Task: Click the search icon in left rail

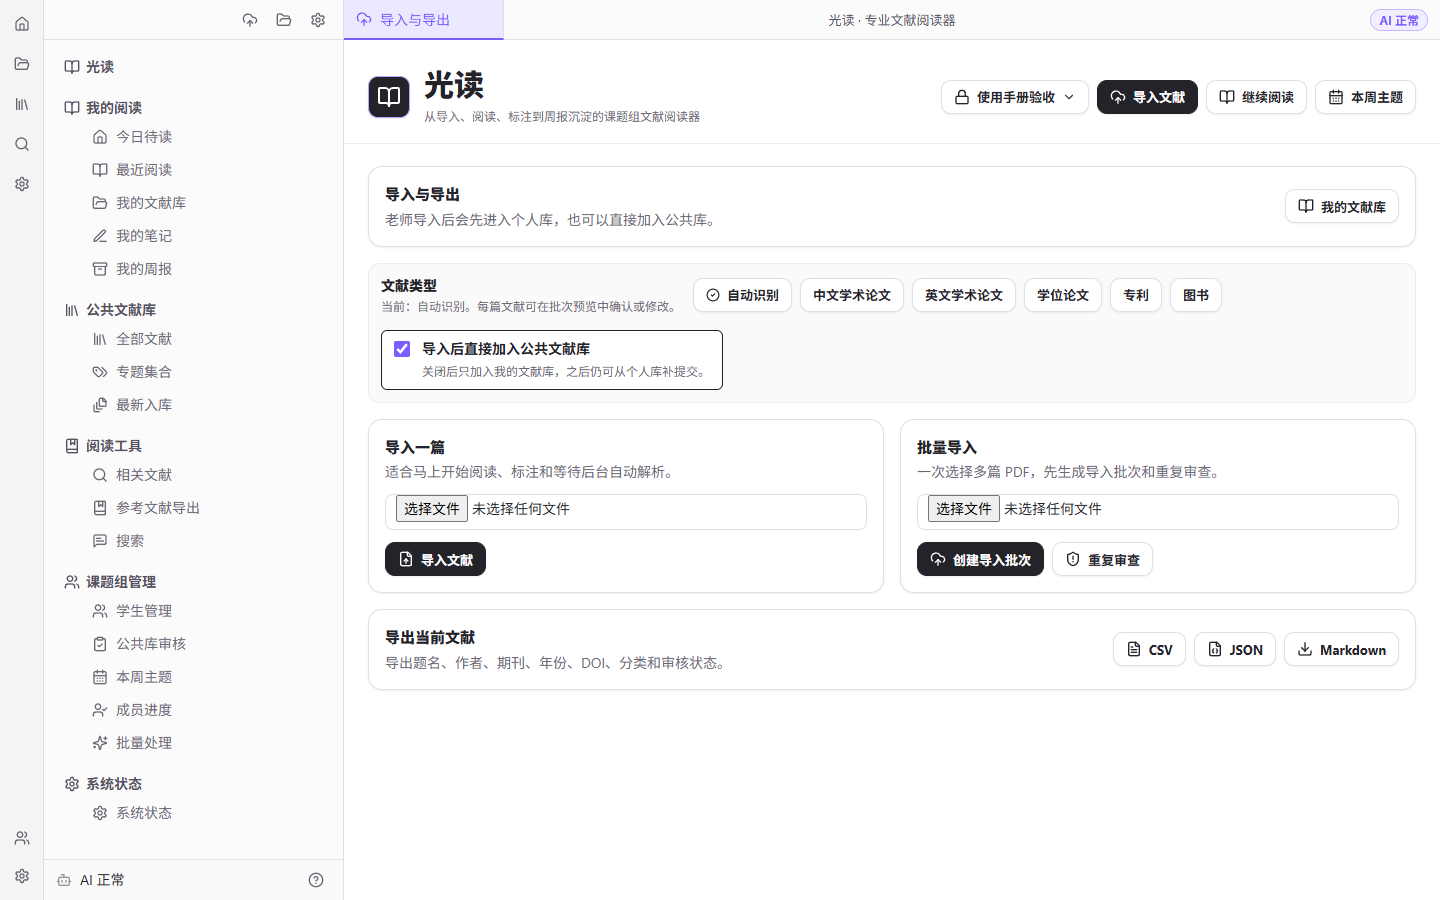Action: [22, 144]
